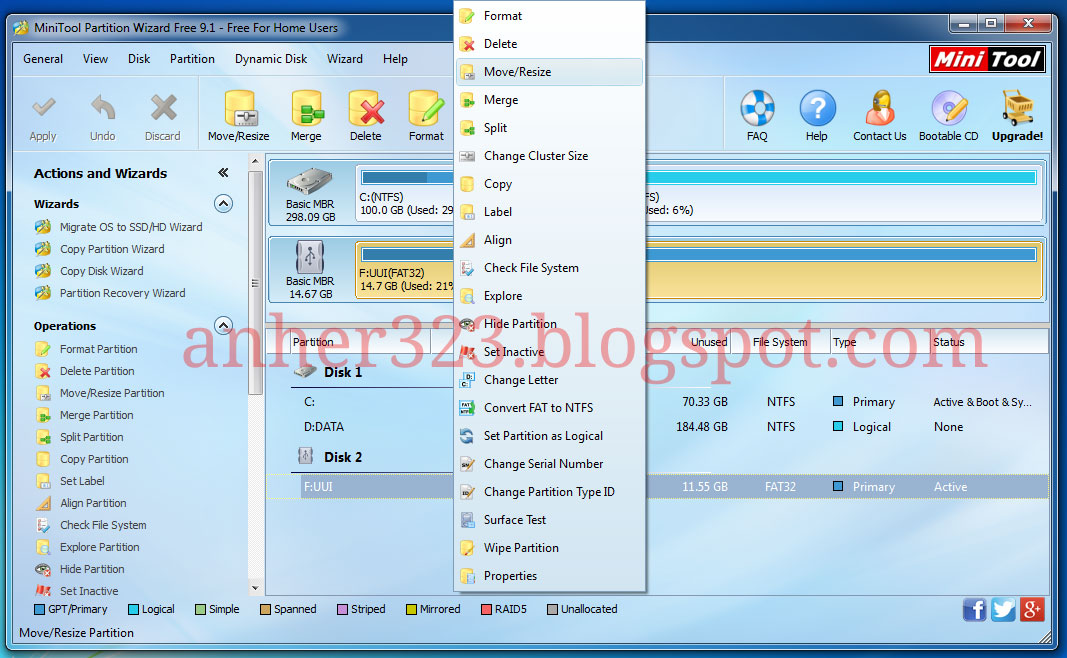Screen dimensions: 1067x658
Task: Choose Change Cluster Size in context menu
Action: [549, 156]
